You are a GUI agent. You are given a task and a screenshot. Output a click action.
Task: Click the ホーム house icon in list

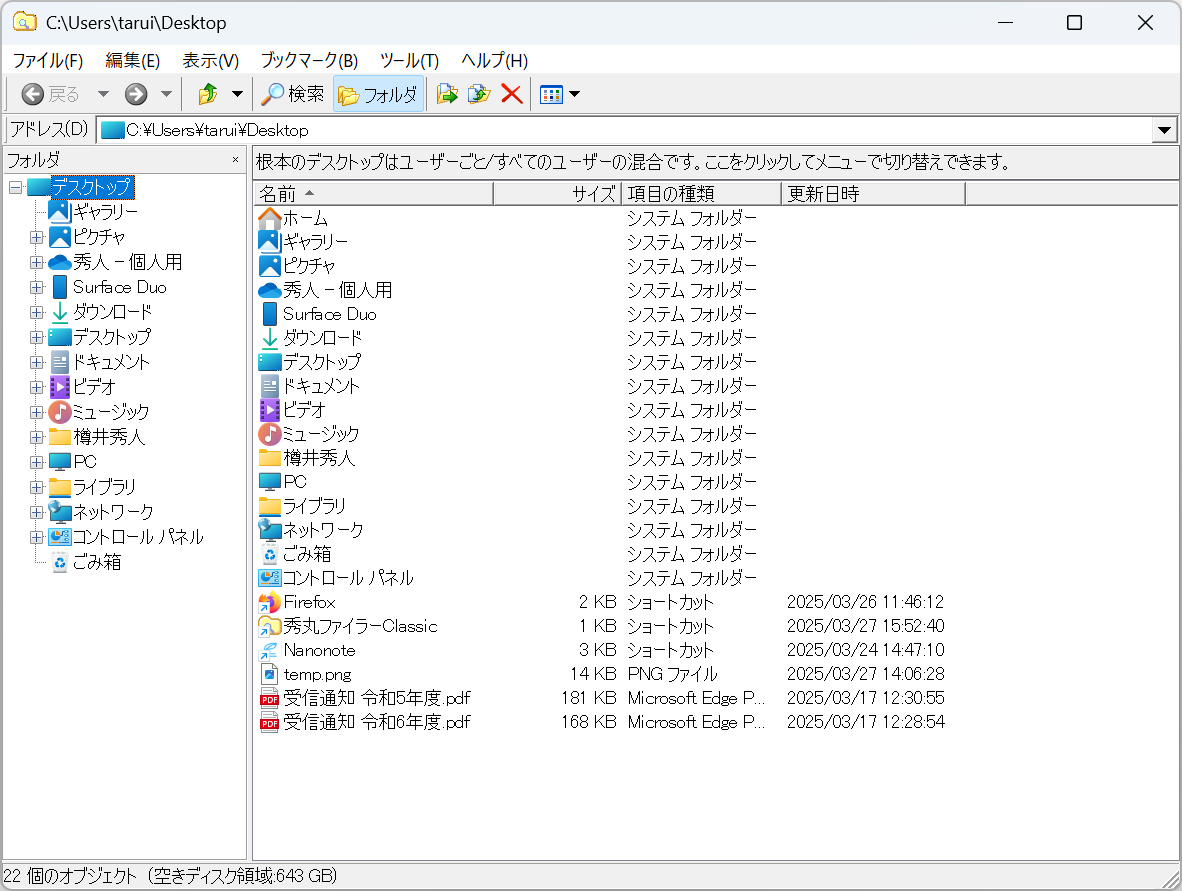point(269,219)
